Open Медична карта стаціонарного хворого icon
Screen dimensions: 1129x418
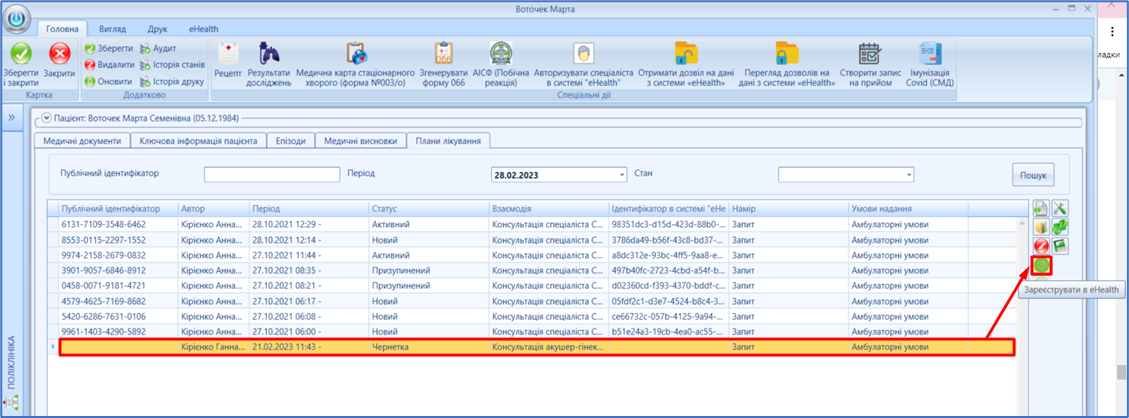[x=356, y=54]
